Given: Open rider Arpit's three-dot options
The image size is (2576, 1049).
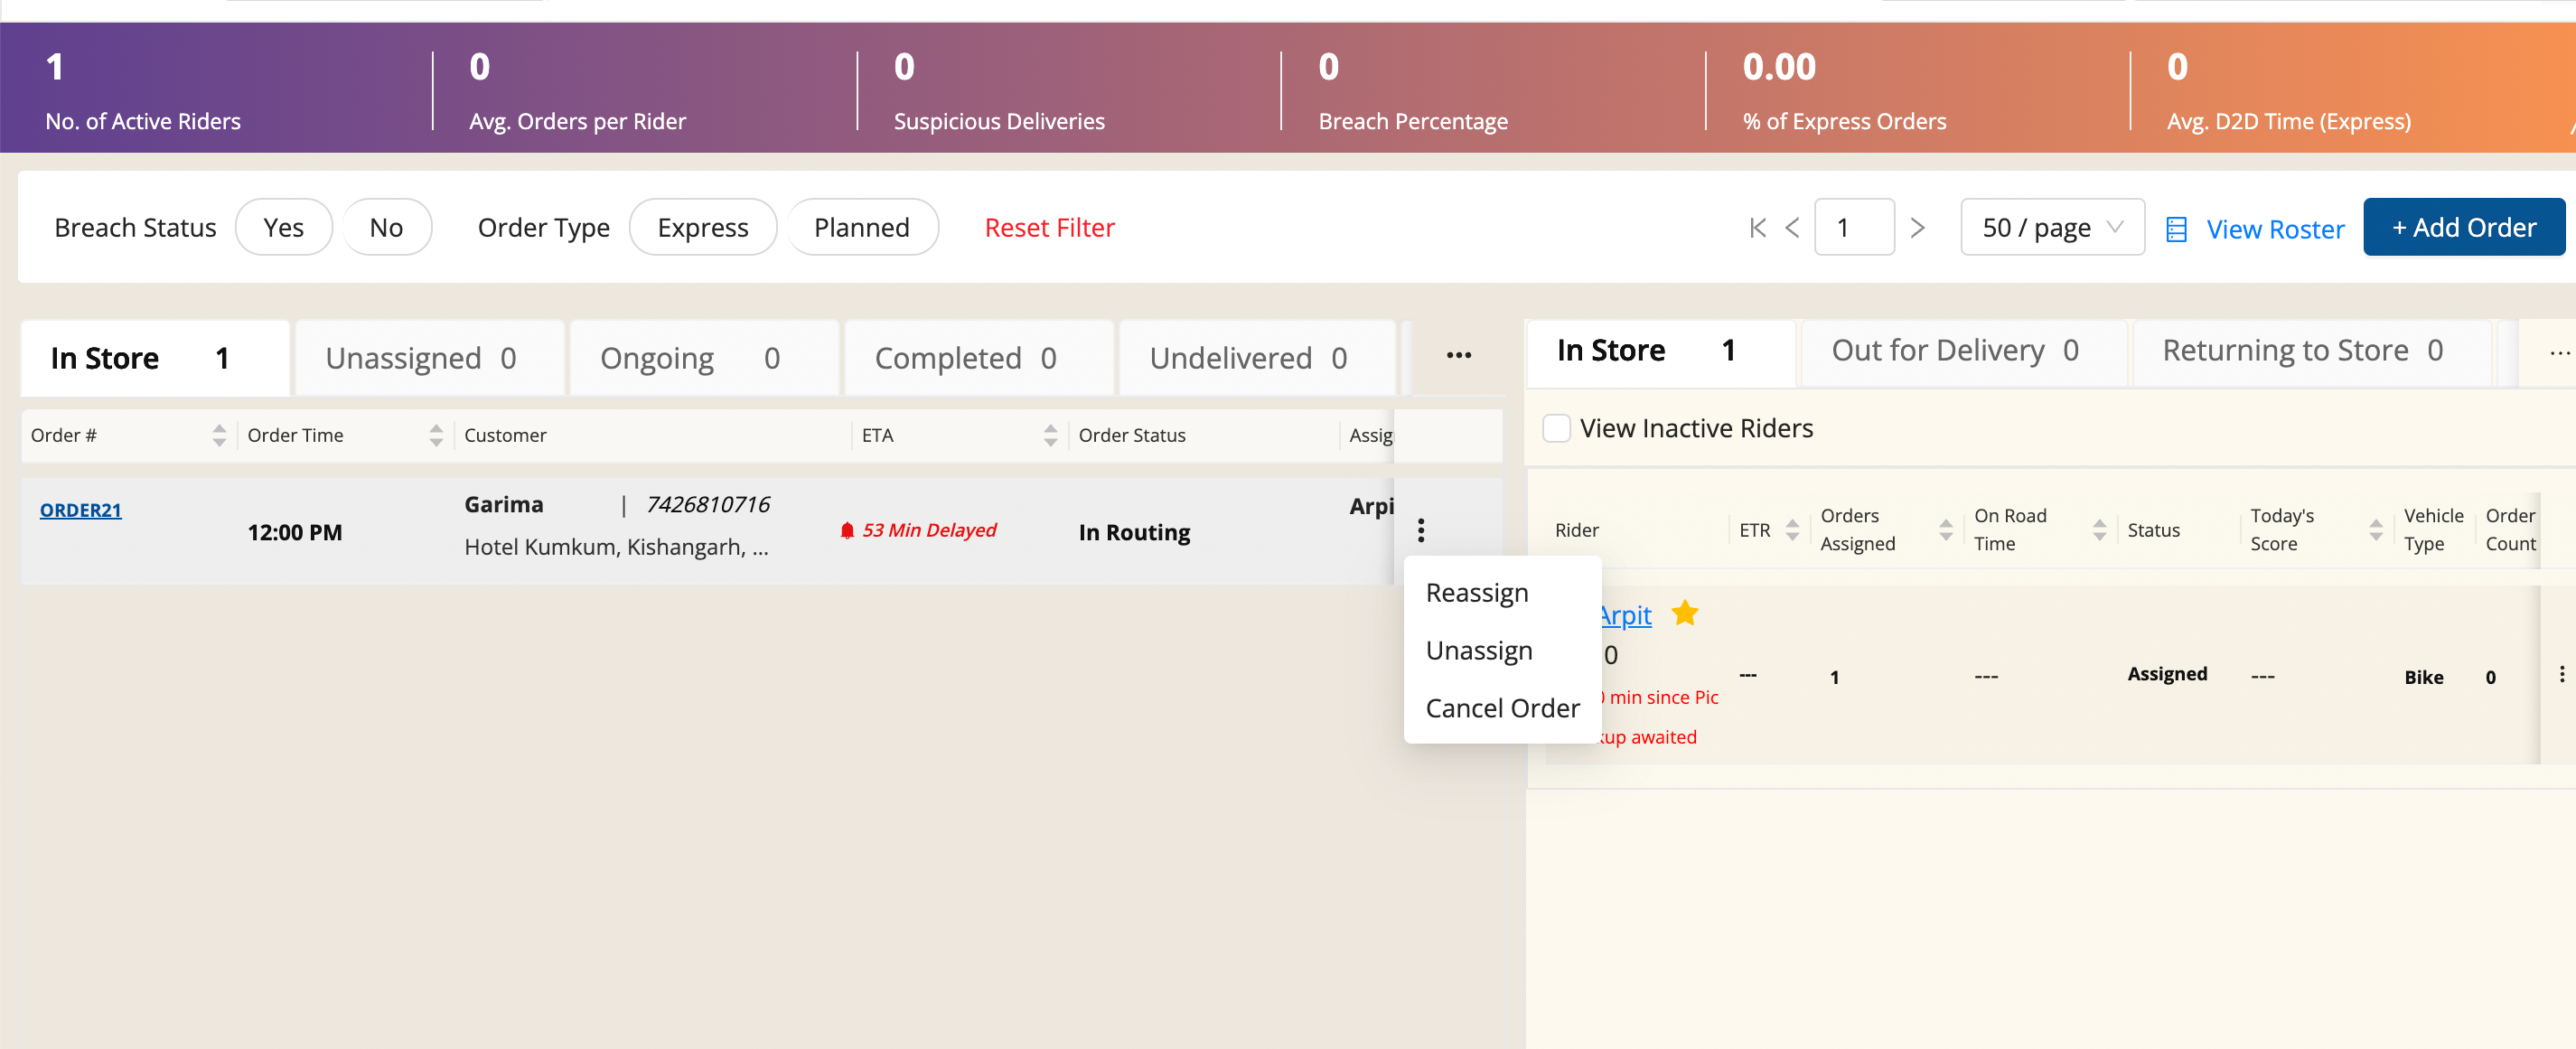Looking at the screenshot, I should [x=2561, y=674].
